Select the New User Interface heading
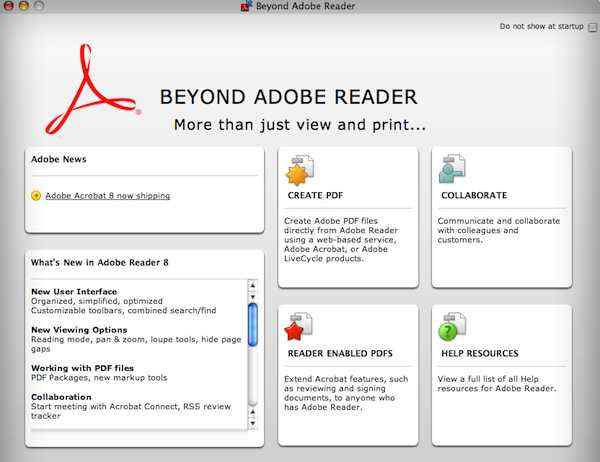Viewport: 600px width, 462px height. 74,291
